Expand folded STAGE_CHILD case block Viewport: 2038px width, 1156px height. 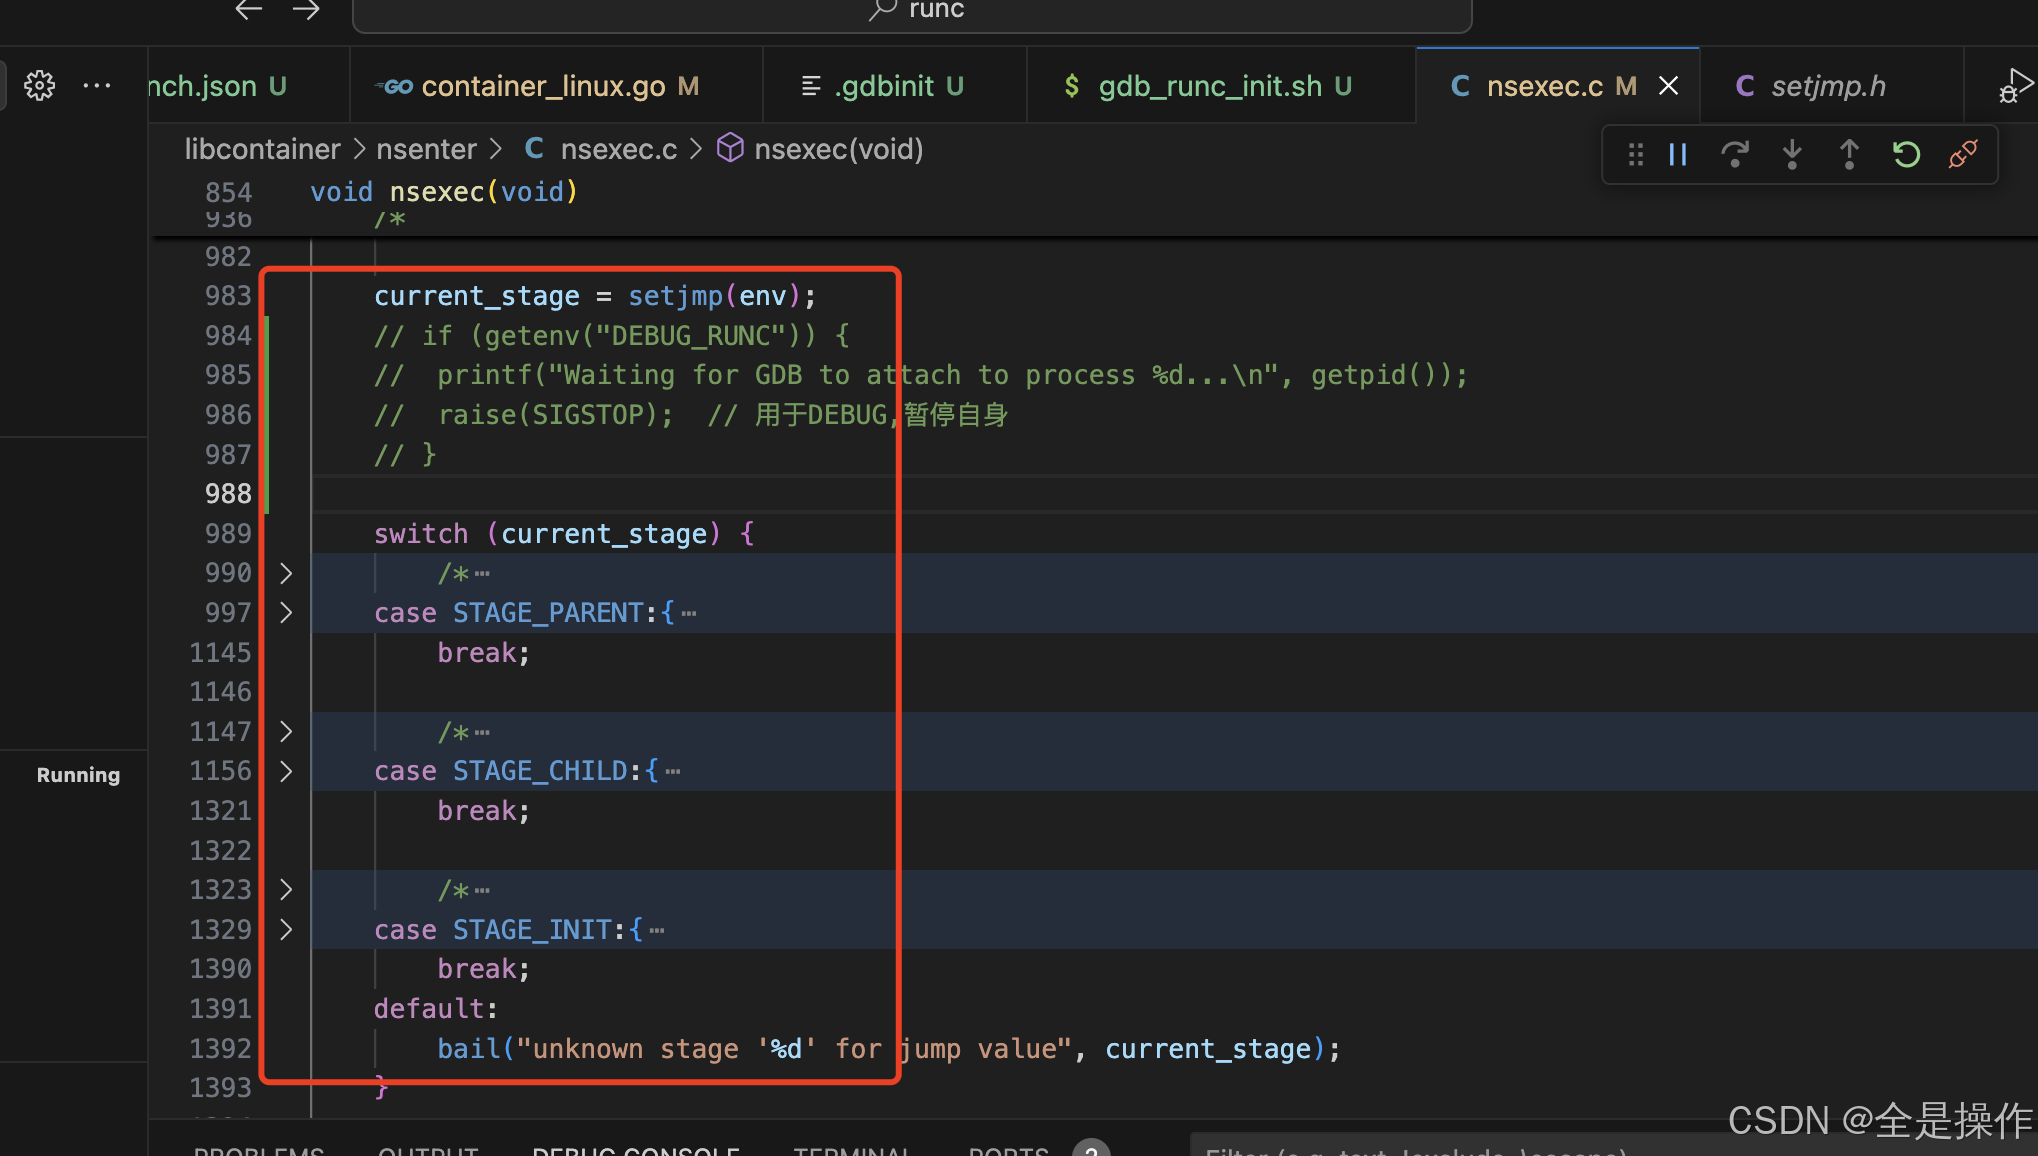286,771
